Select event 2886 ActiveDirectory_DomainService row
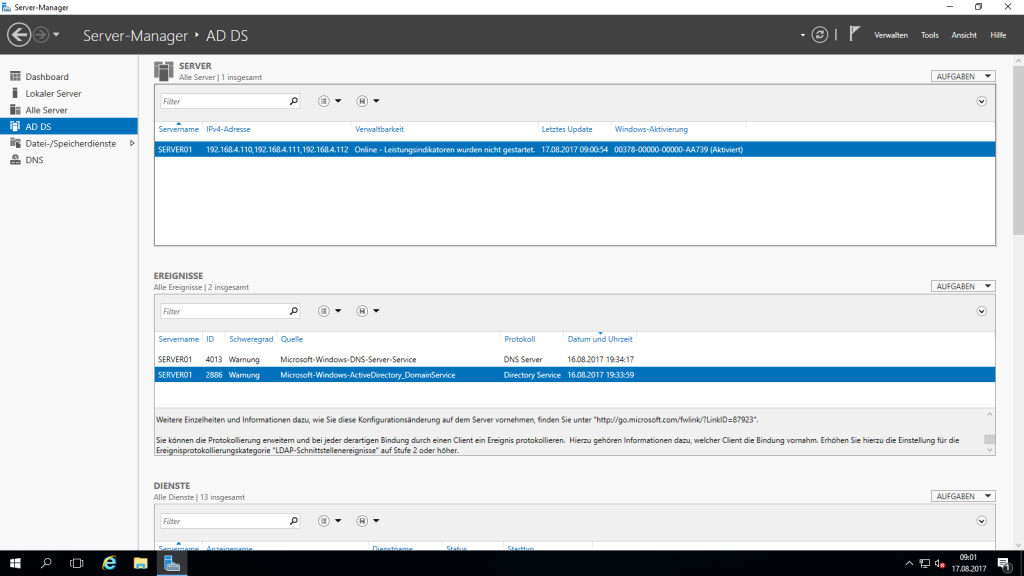Image resolution: width=1024 pixels, height=576 pixels. pos(575,375)
